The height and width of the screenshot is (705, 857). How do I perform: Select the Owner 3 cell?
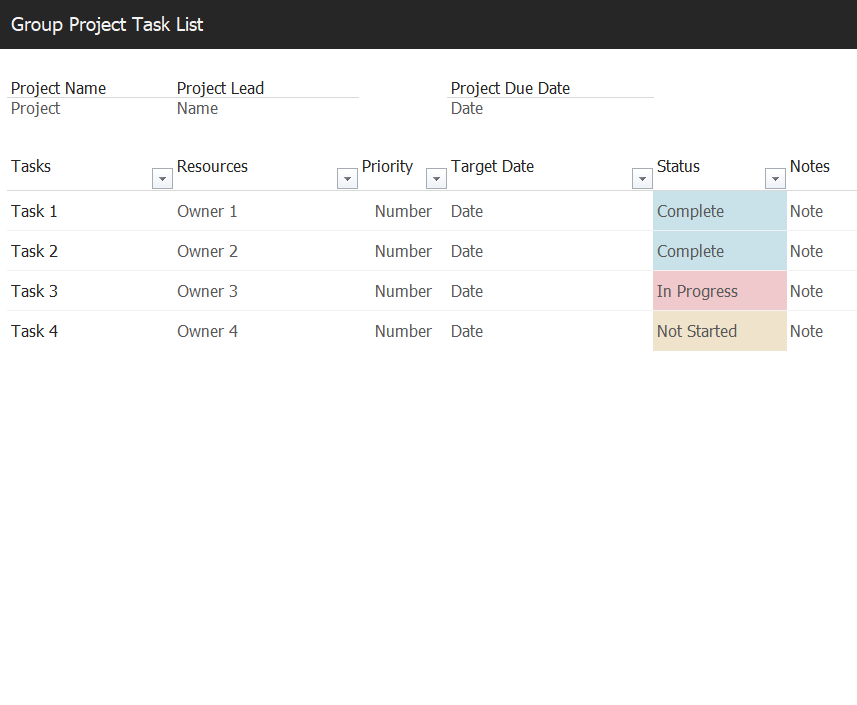click(x=266, y=291)
